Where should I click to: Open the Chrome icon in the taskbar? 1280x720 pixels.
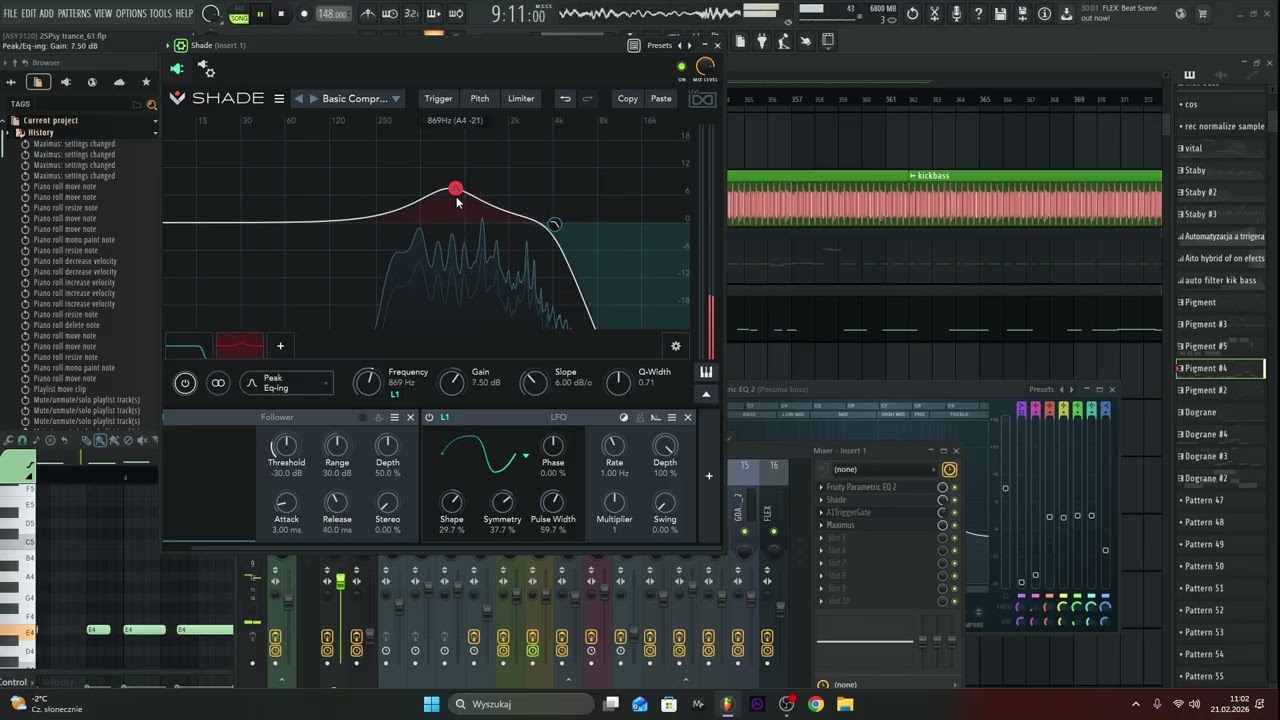tap(816, 704)
